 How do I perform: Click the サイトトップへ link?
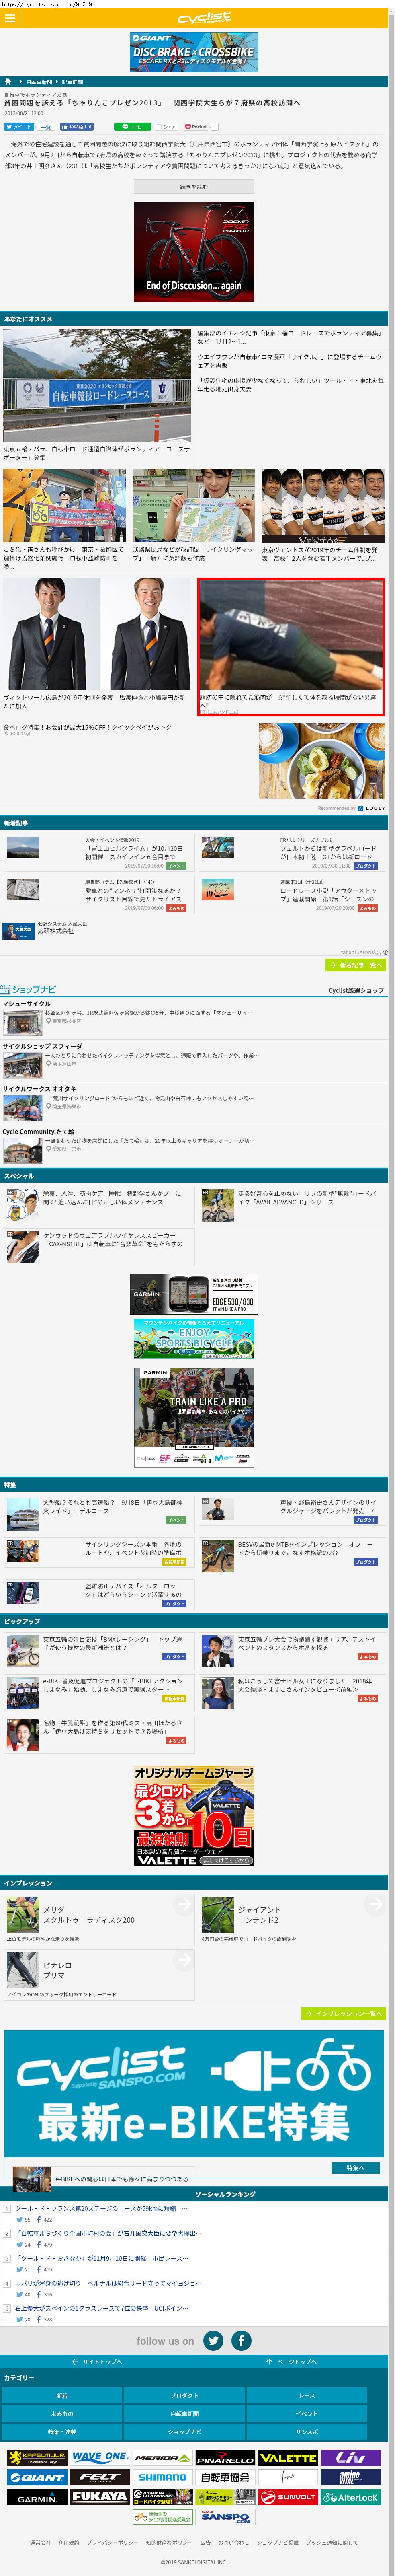[x=97, y=2361]
